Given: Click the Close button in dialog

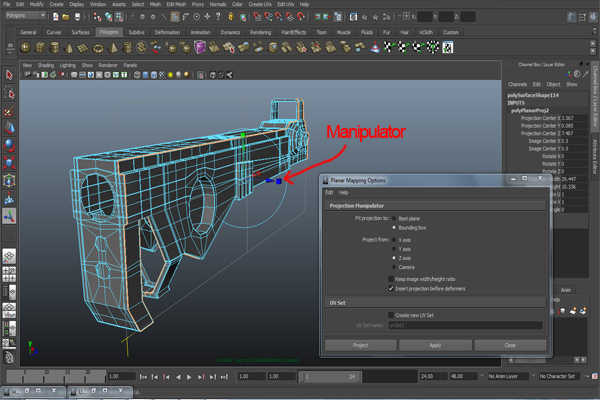Looking at the screenshot, I should pyautogui.click(x=510, y=345).
